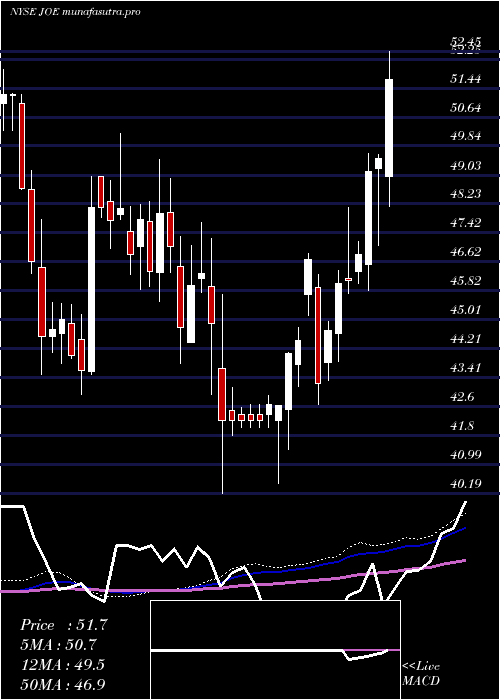Select the 46.62 price axis label
The image size is (500, 700).
[466, 252]
